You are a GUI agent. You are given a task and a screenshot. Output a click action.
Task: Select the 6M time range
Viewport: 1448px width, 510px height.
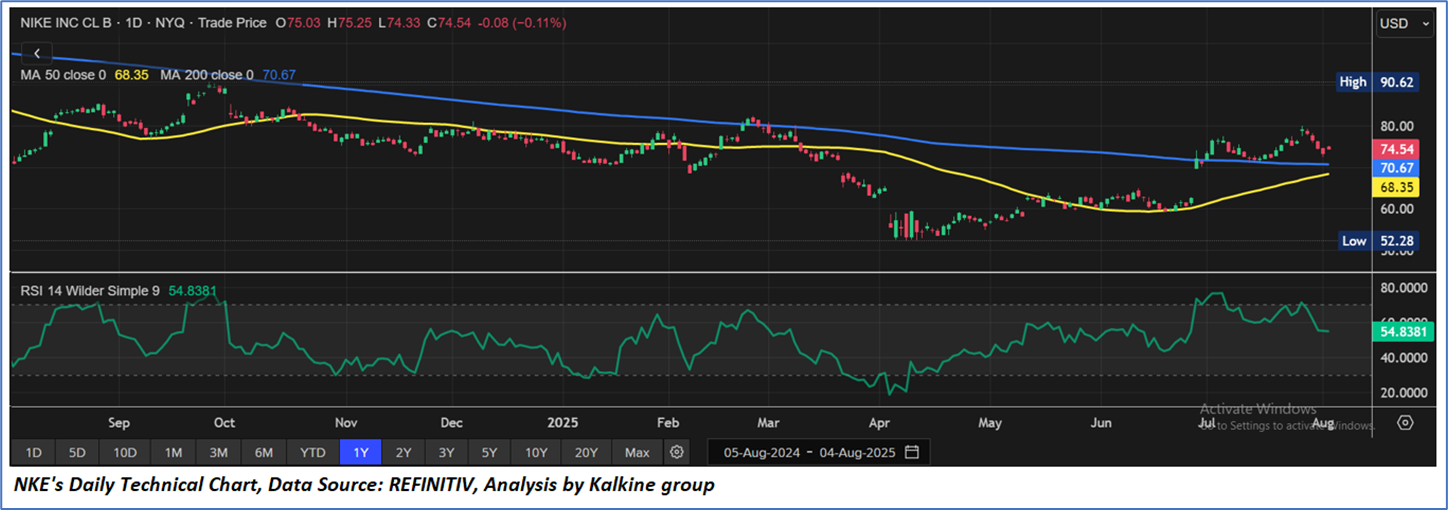click(264, 452)
